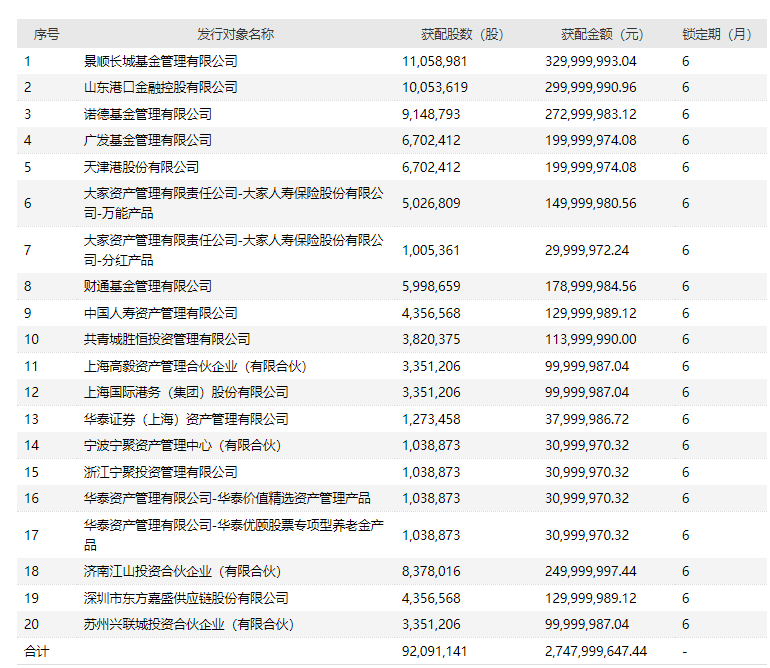Click share count 3,820,375
770x668 pixels.
click(x=431, y=339)
